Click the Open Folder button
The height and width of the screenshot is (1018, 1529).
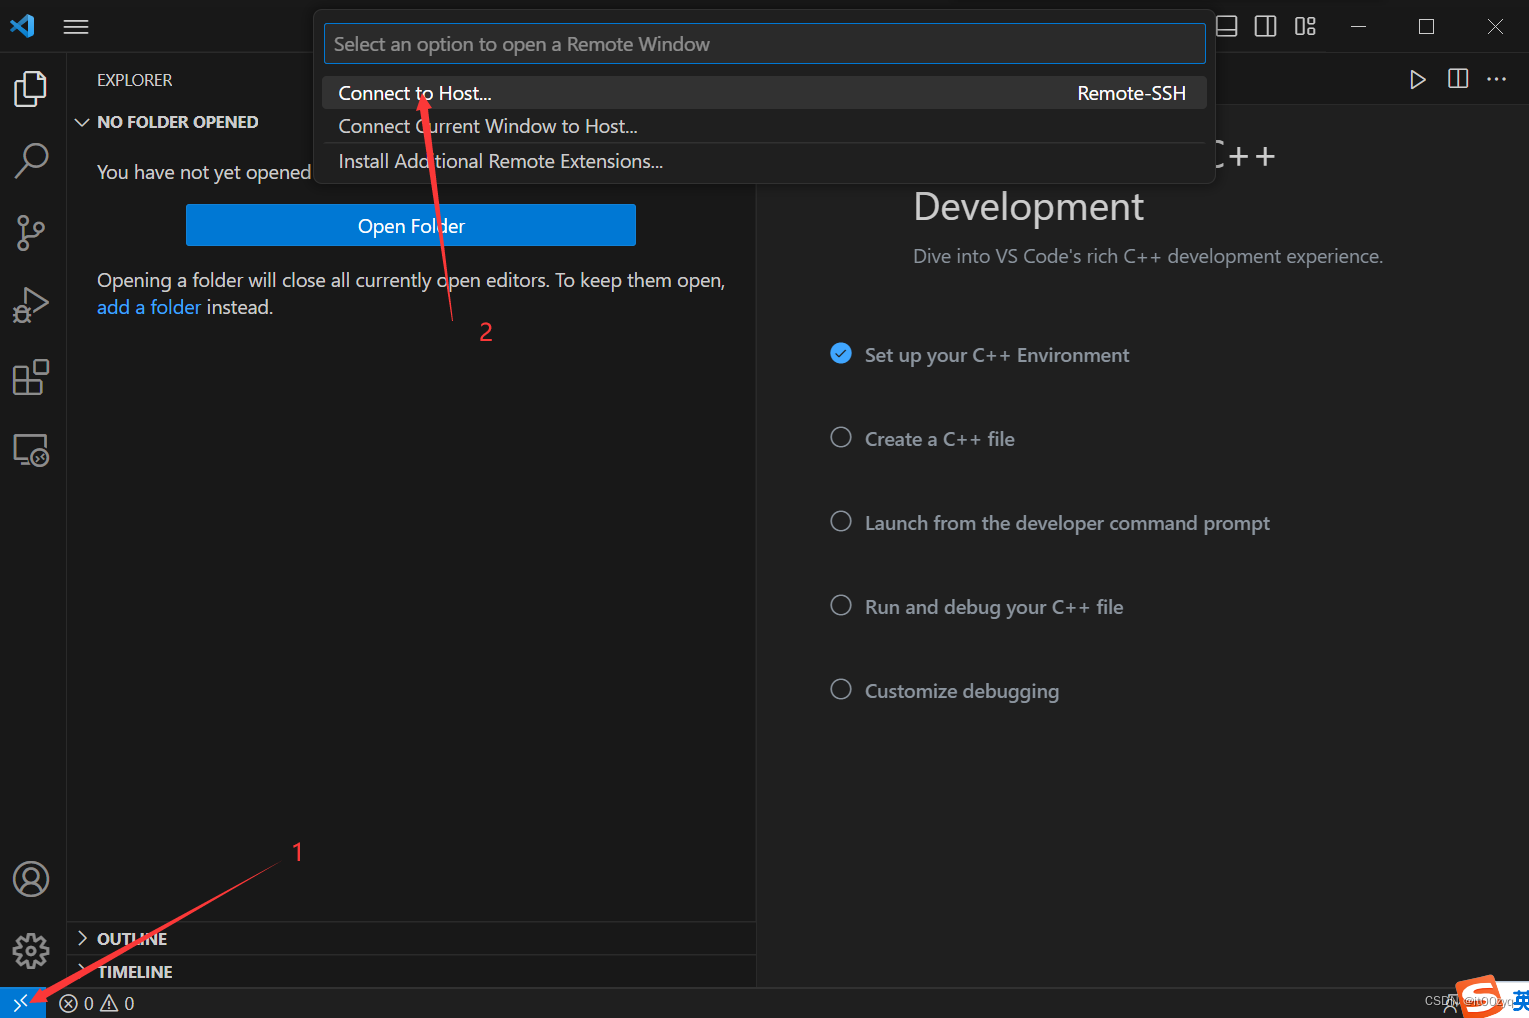click(x=411, y=226)
